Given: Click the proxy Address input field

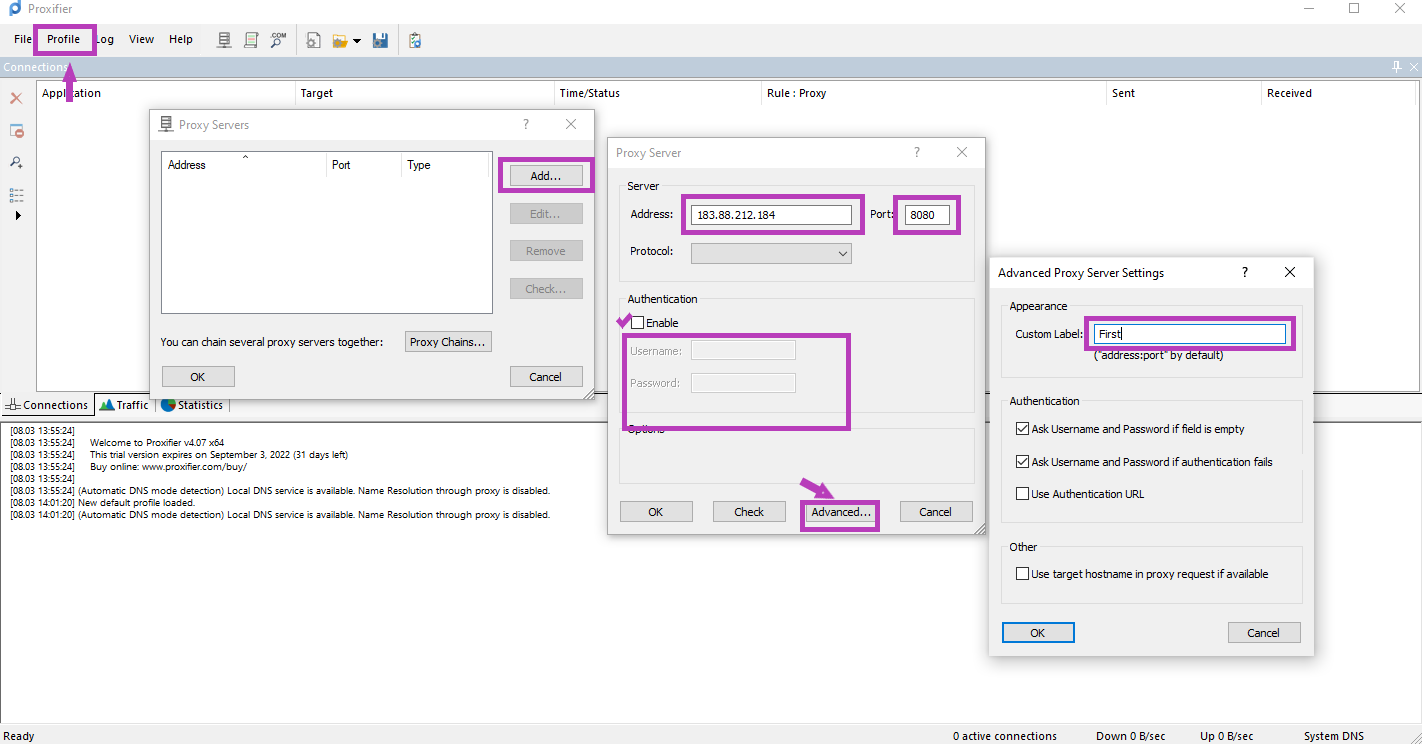Looking at the screenshot, I should pos(771,215).
